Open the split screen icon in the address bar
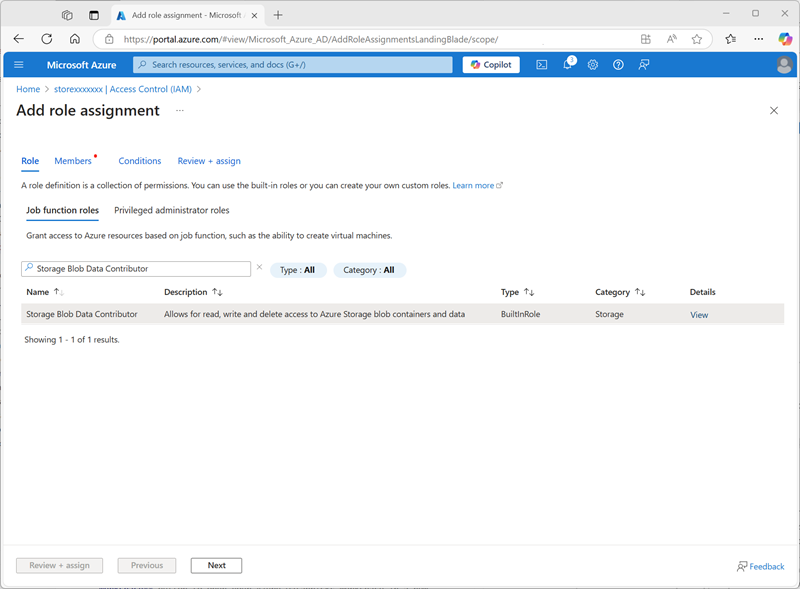The width and height of the screenshot is (800, 589). pos(646,39)
